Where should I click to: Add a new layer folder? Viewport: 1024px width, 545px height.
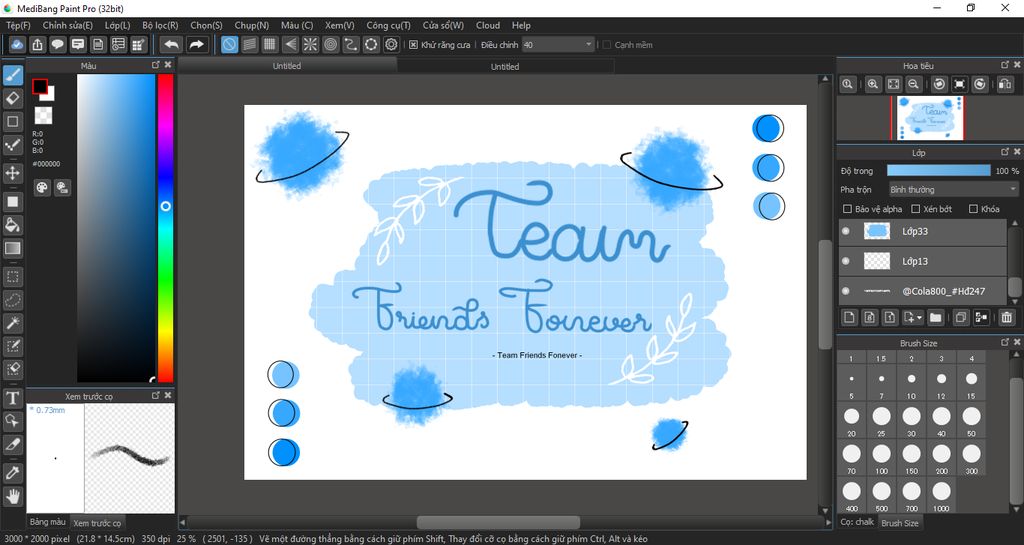click(935, 317)
